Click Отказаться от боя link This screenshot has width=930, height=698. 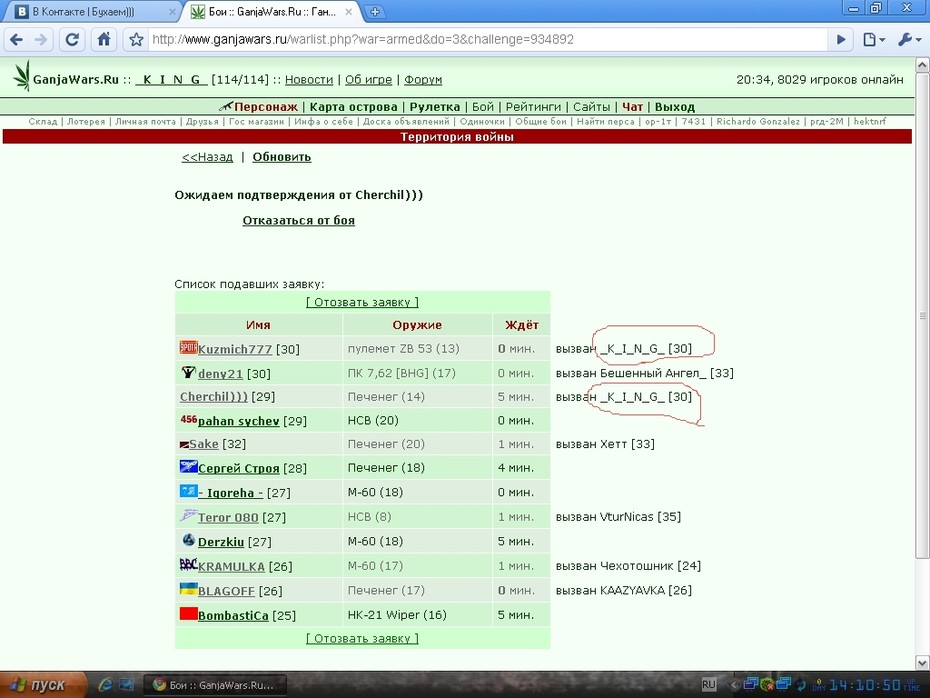coord(298,221)
